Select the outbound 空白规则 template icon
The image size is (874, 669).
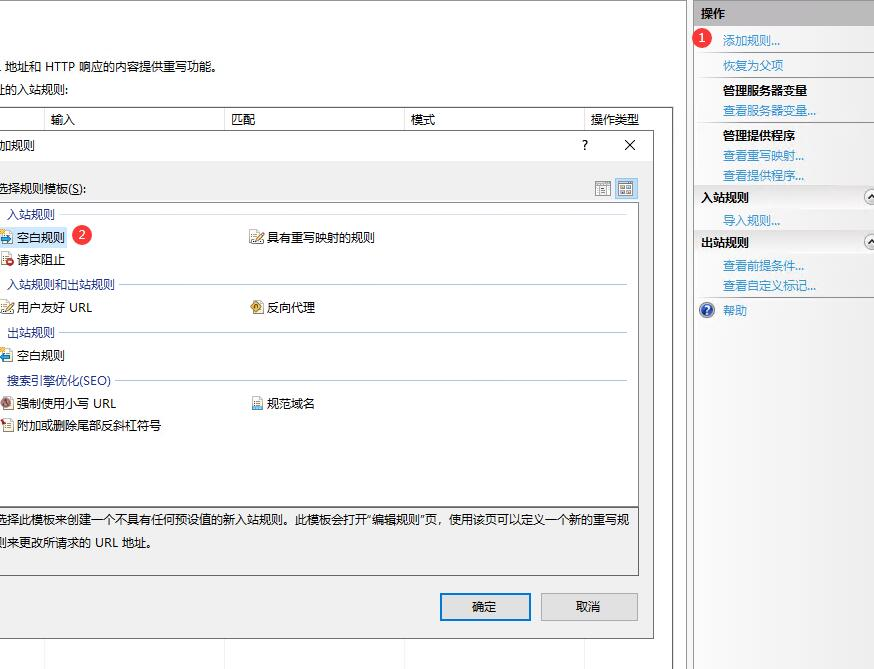tap(6, 355)
